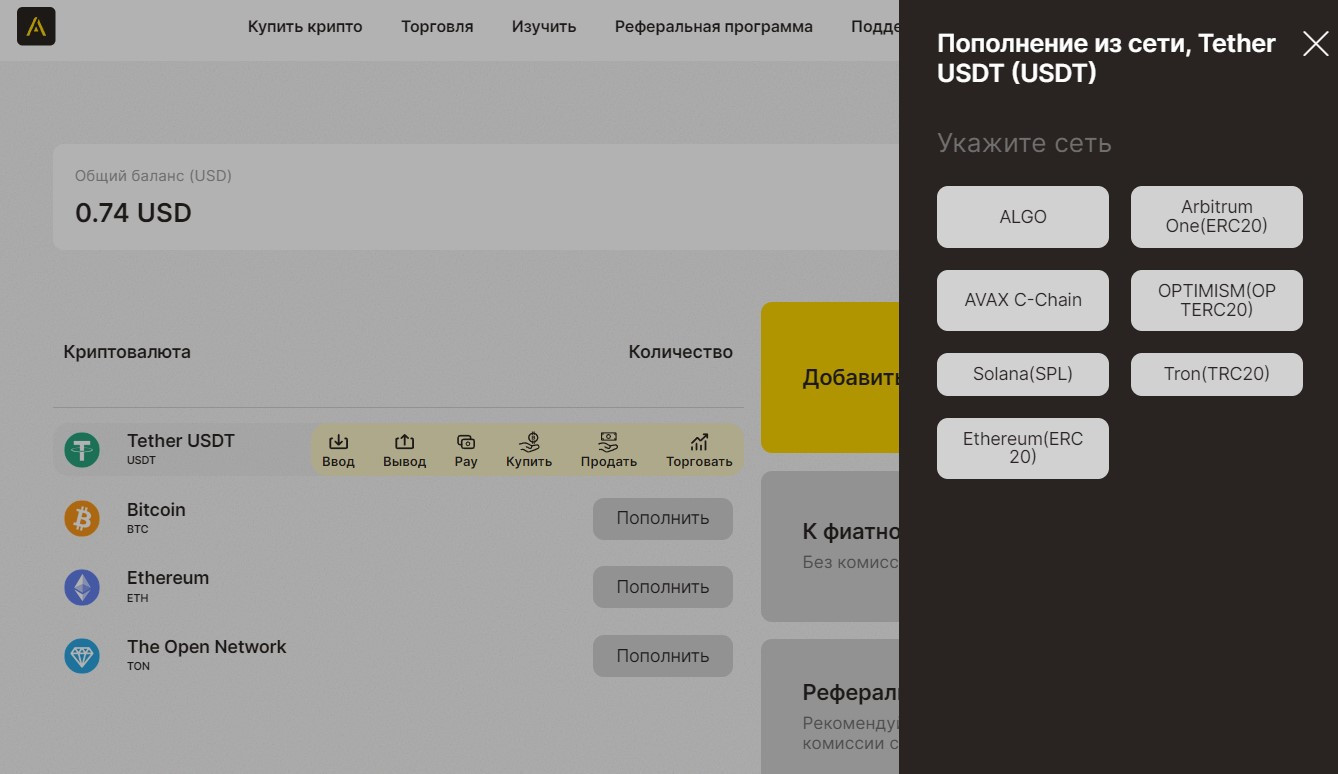Select AVAX C-Chain network option

coord(1022,300)
